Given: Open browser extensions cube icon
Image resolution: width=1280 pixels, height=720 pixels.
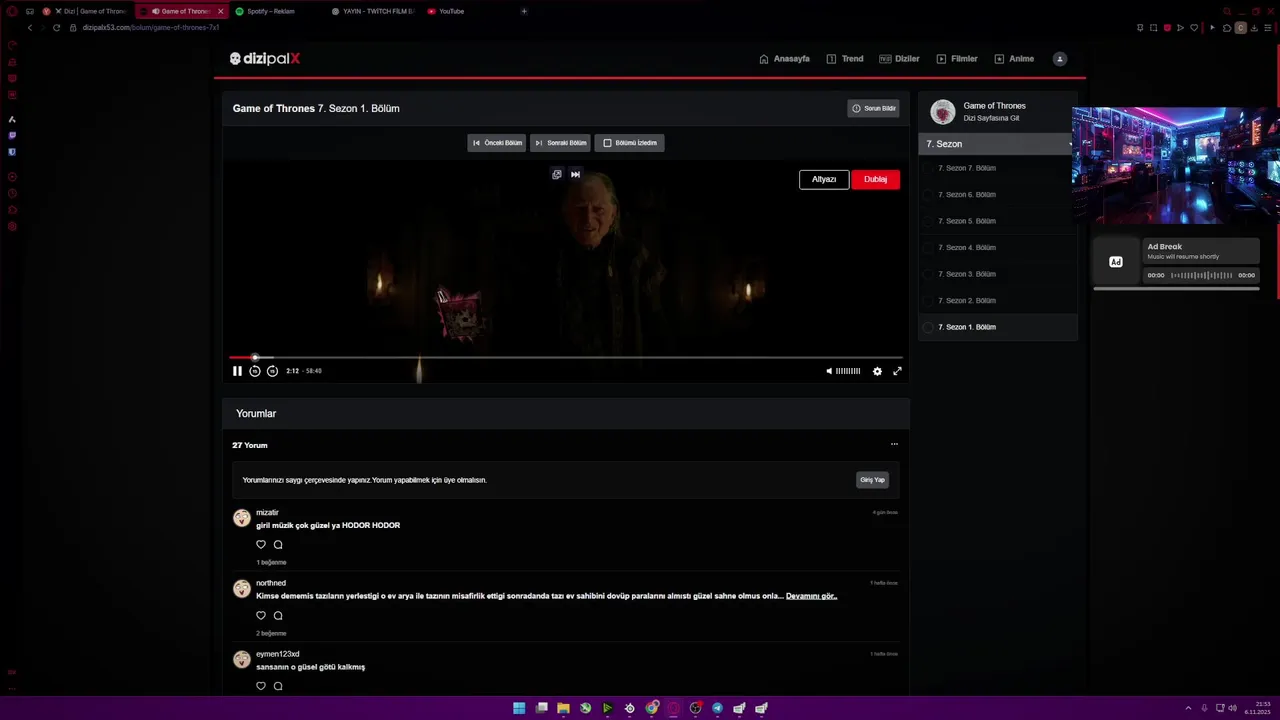Looking at the screenshot, I should tap(1227, 28).
